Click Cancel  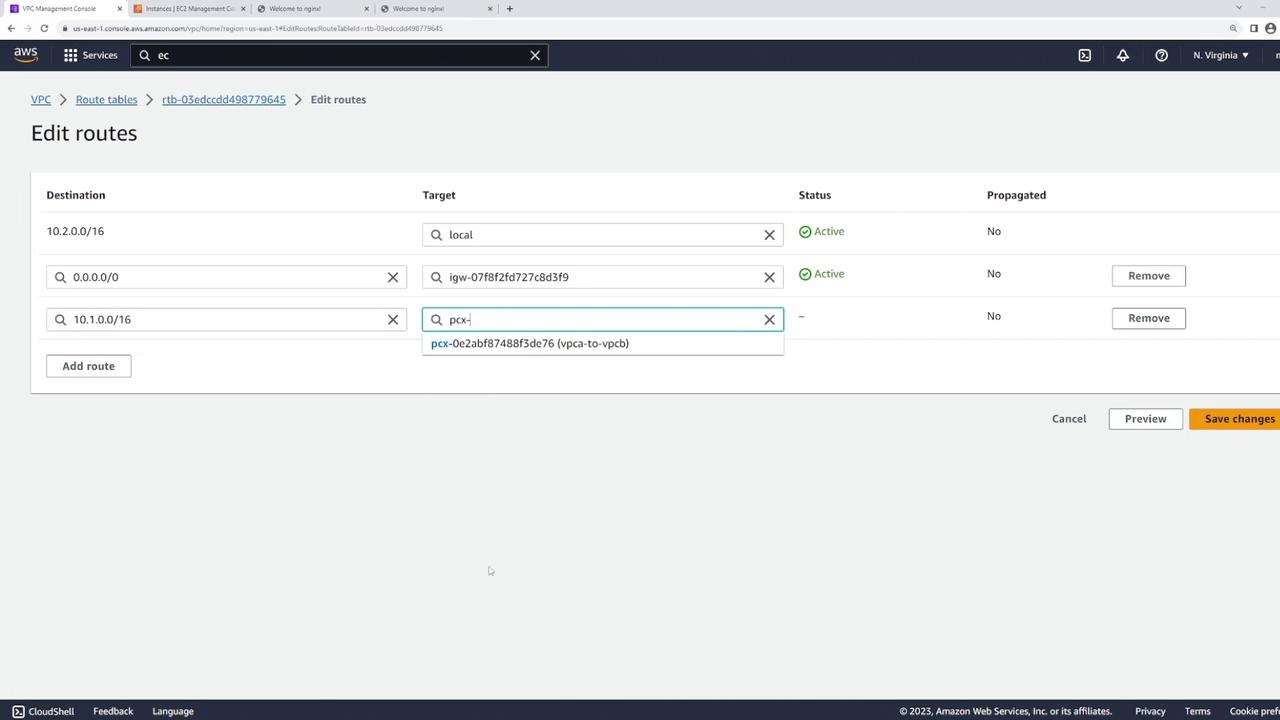[x=1069, y=419]
